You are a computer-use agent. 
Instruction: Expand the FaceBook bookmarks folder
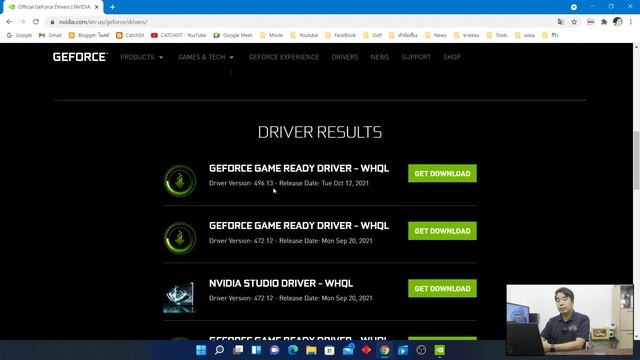[341, 36]
